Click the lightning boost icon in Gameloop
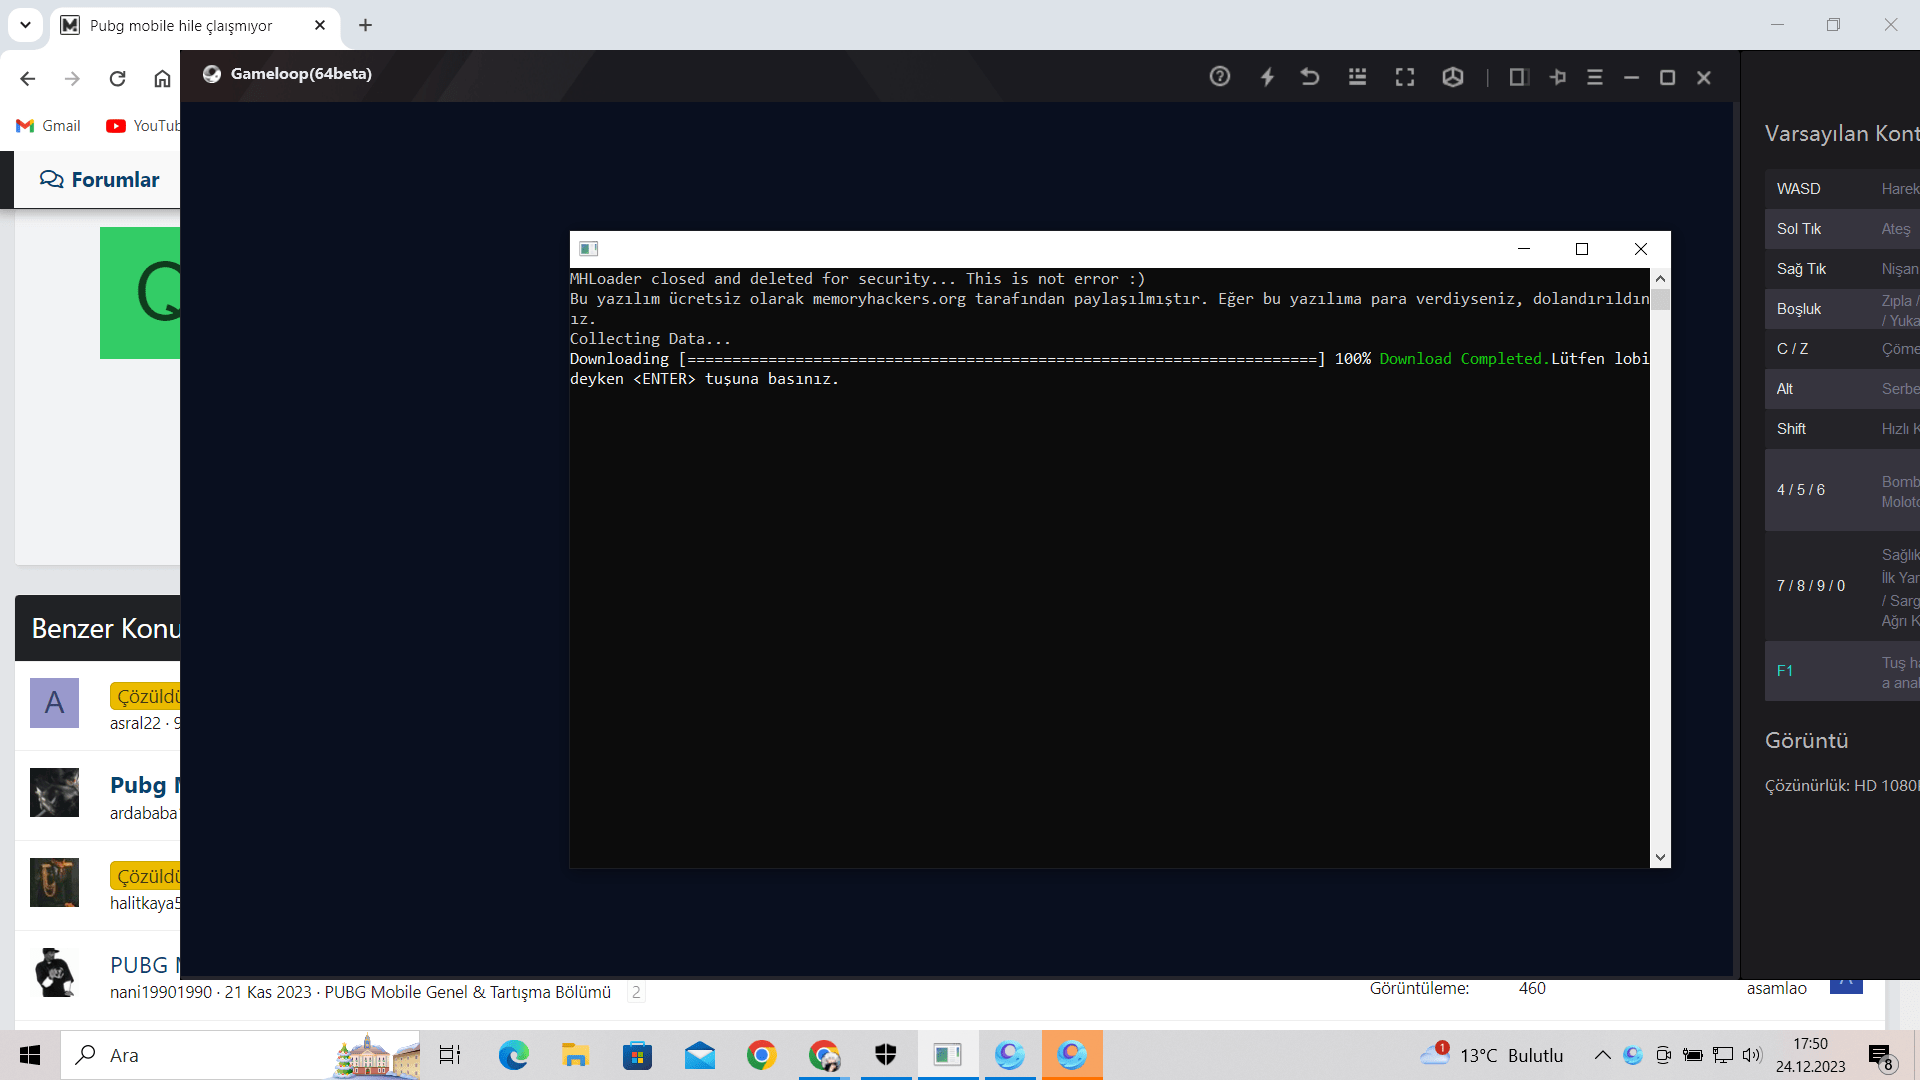The height and width of the screenshot is (1080, 1920). point(1267,76)
